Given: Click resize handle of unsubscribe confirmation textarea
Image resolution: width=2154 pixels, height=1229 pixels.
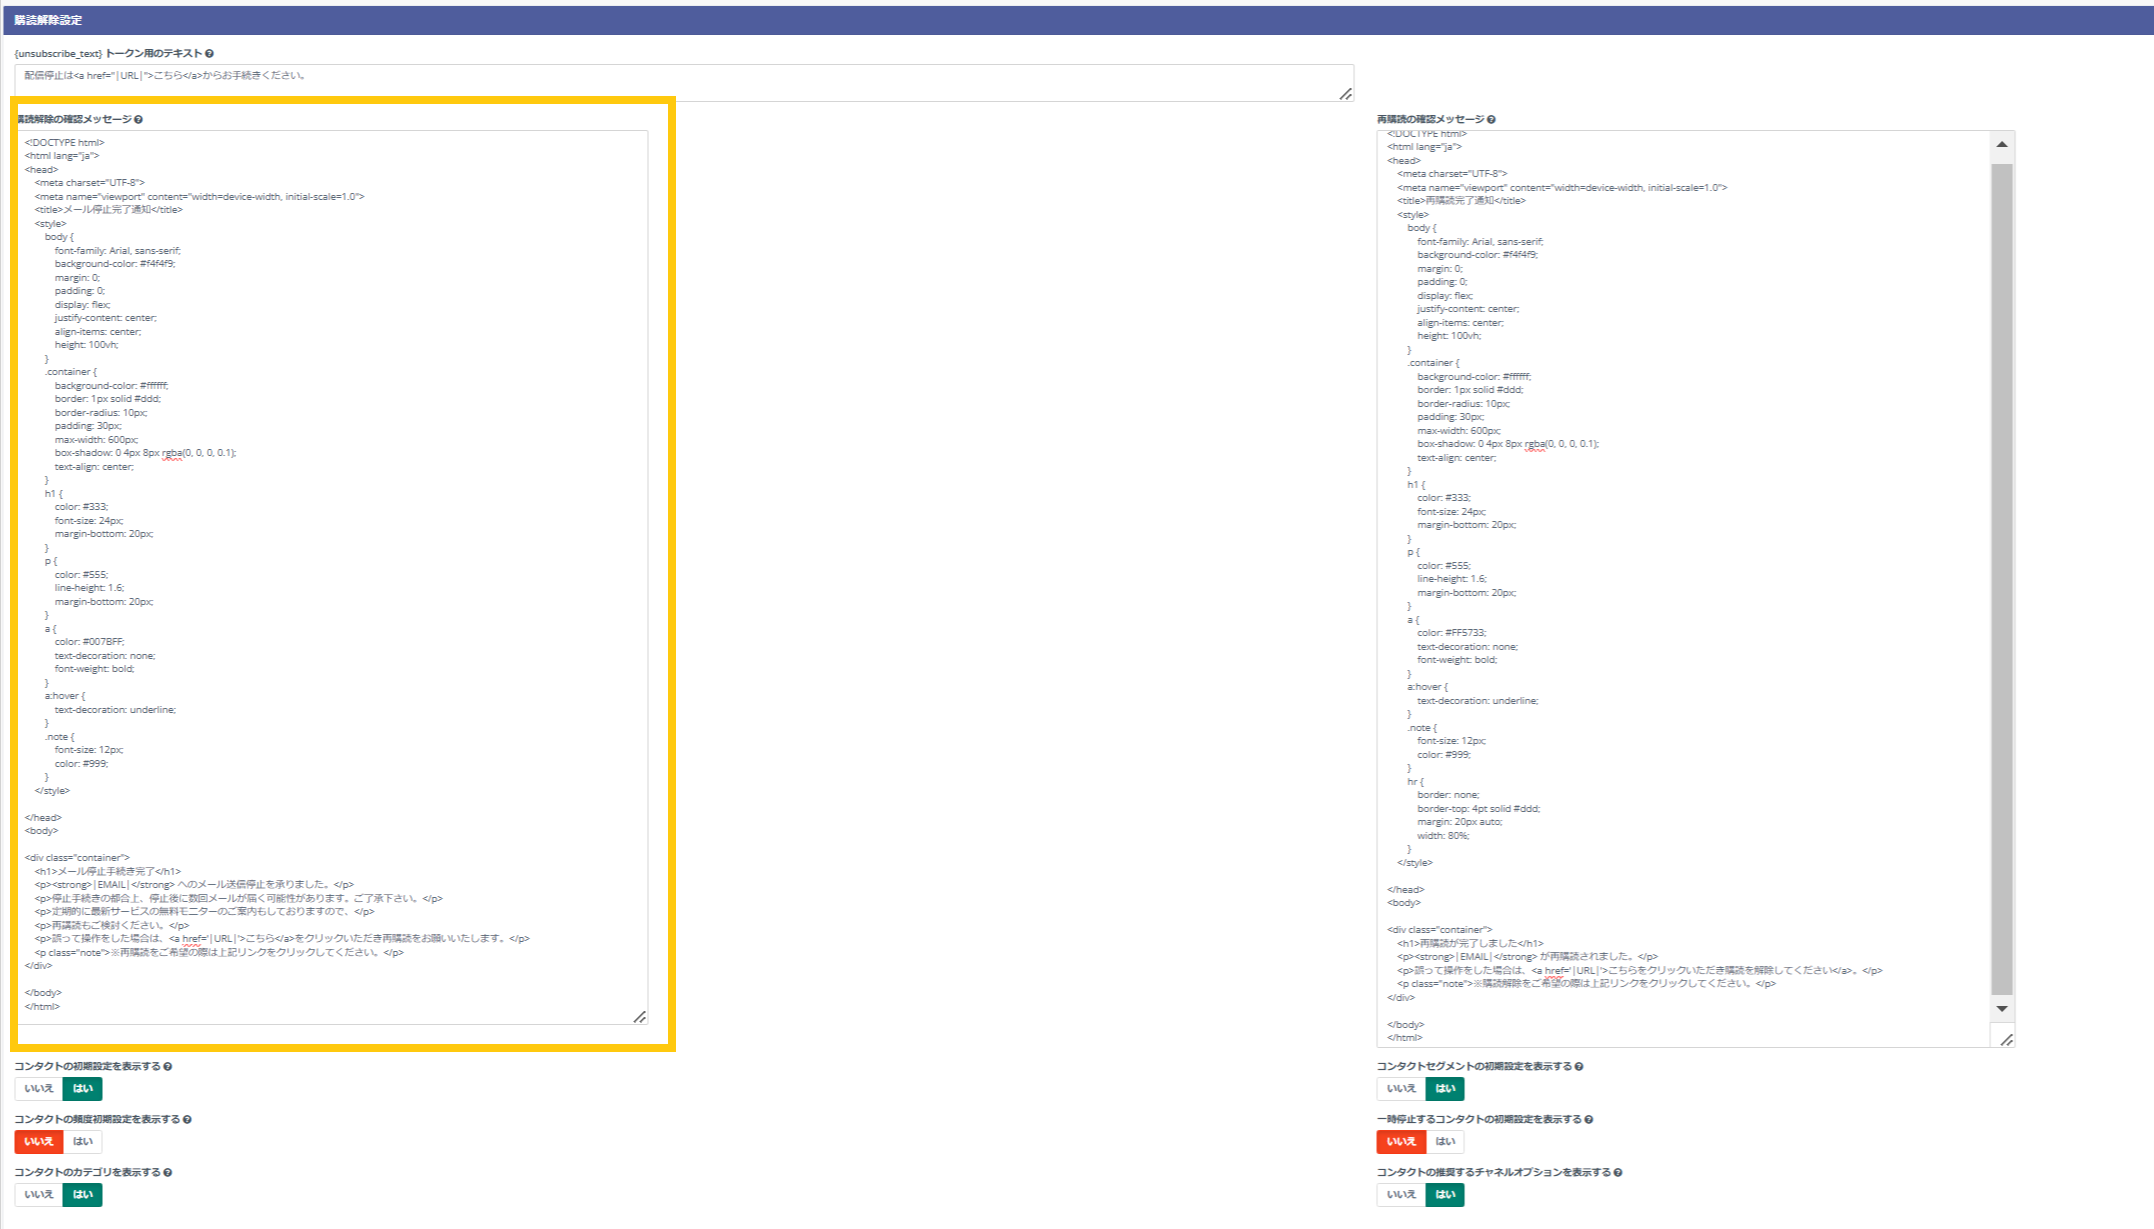Looking at the screenshot, I should click(x=640, y=1017).
